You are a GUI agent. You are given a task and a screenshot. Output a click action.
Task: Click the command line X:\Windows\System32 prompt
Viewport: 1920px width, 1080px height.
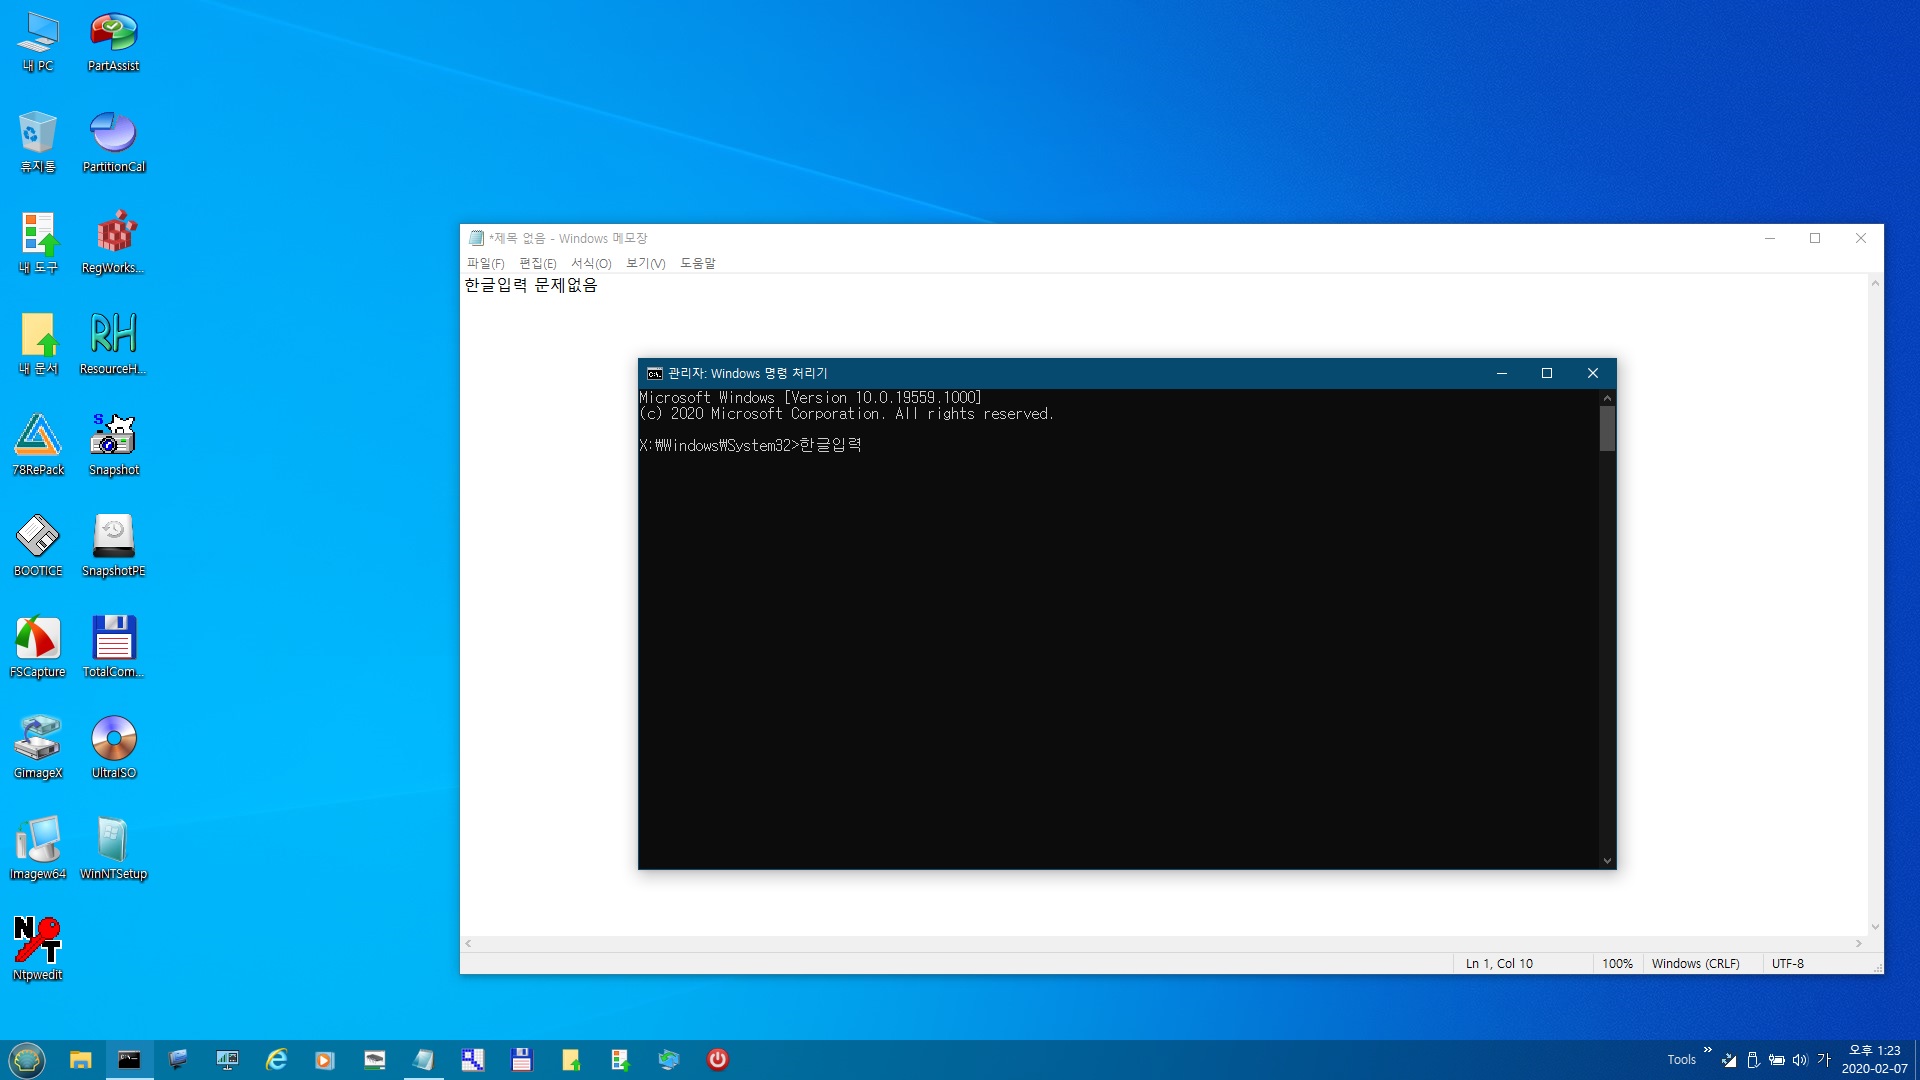point(718,445)
